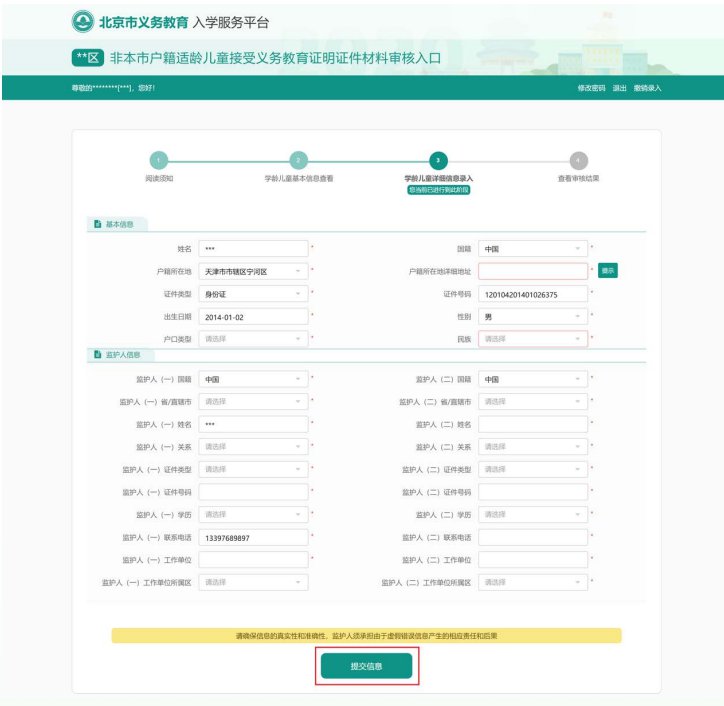The width and height of the screenshot is (724, 706).
Task: Click the 阅读须知 step label
Action: coord(159,178)
